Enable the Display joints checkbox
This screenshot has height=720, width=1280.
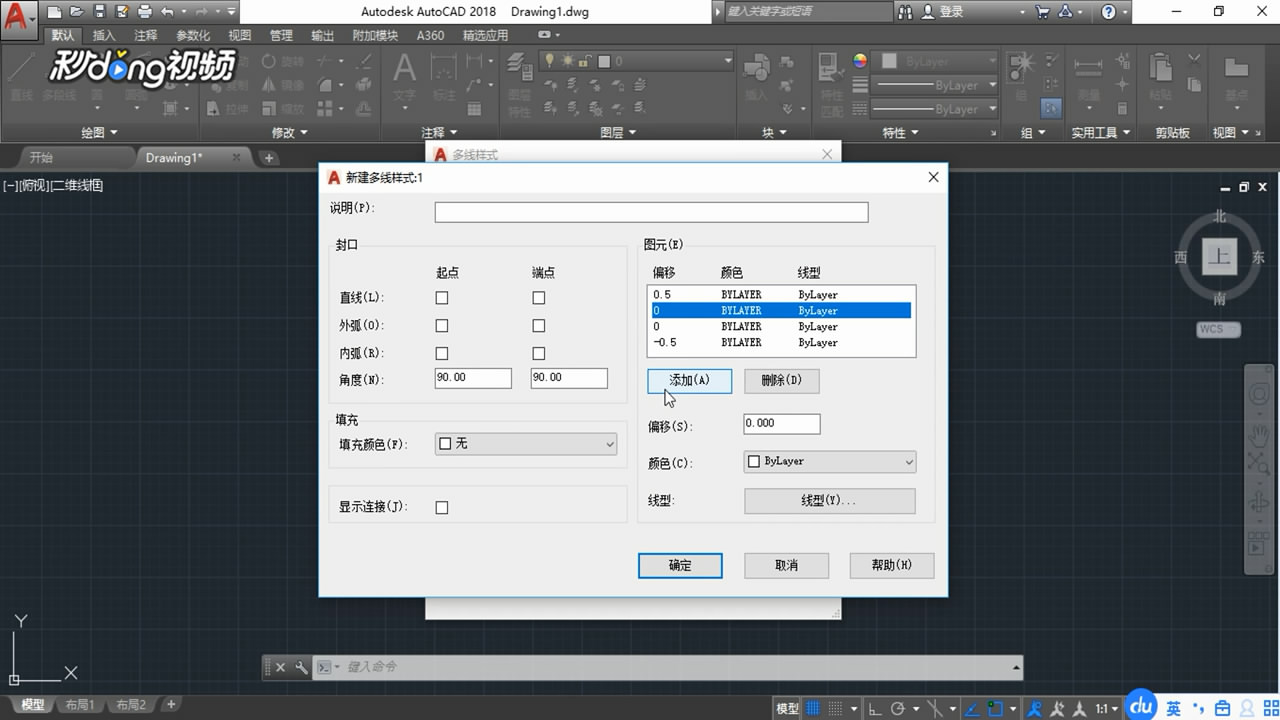[x=442, y=508]
